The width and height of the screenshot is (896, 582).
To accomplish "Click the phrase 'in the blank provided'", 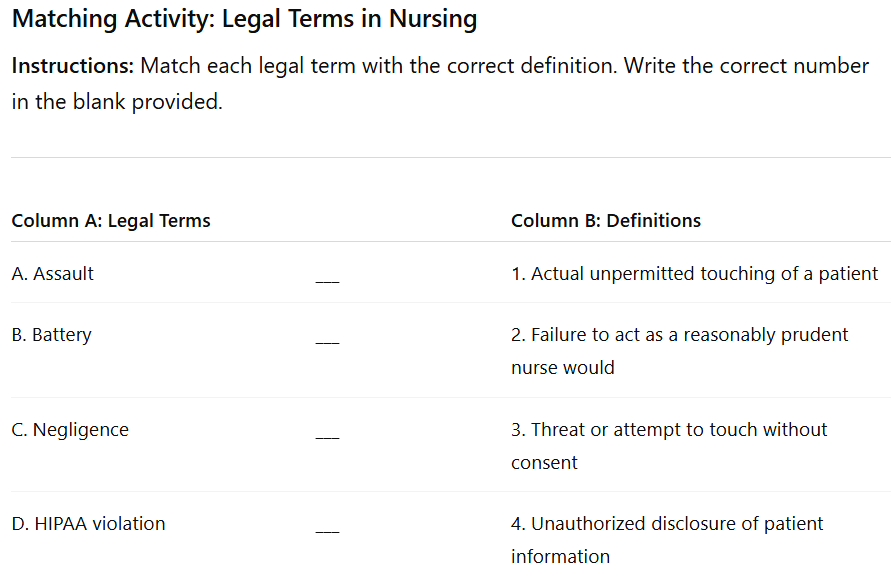I will coord(117,102).
